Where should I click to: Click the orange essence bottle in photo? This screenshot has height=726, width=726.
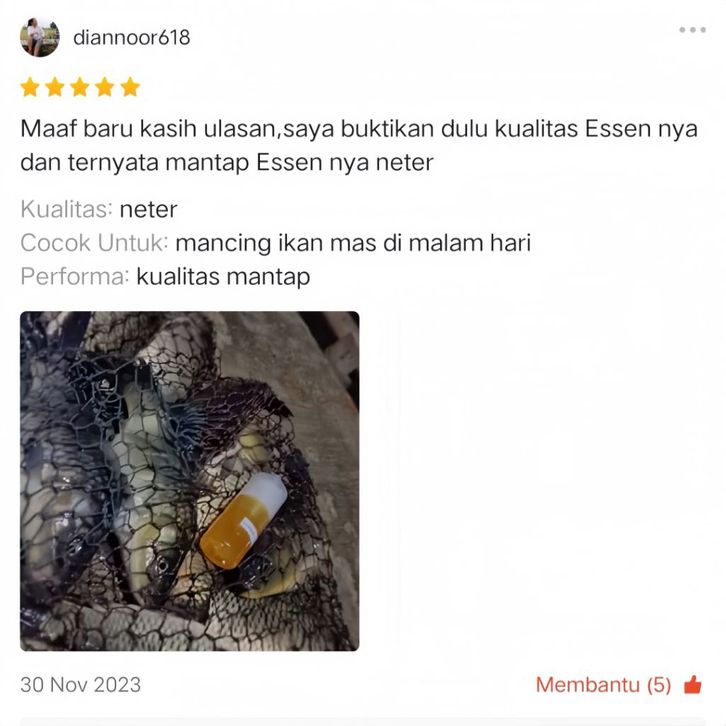(x=244, y=520)
